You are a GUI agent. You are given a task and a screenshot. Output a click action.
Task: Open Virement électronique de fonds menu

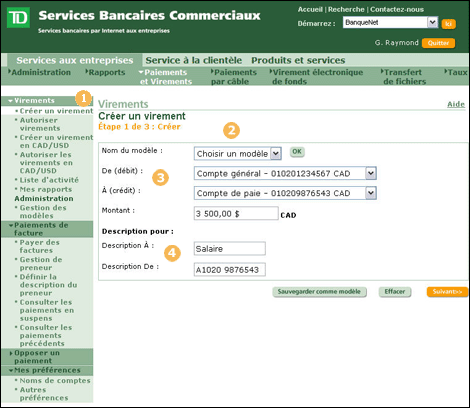pos(316,77)
